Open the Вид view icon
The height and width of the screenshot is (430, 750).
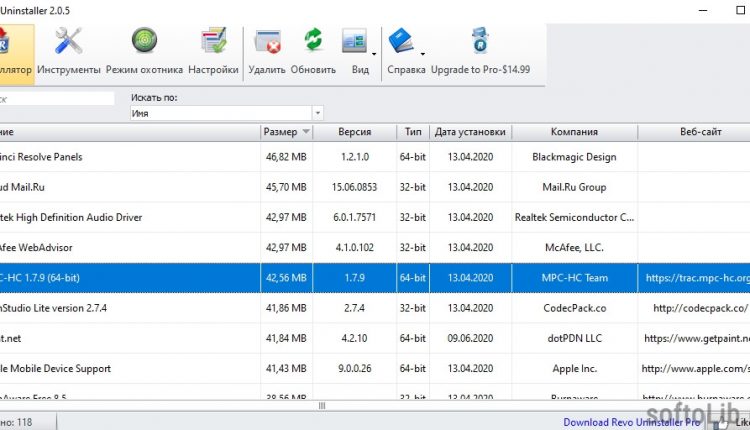(354, 41)
